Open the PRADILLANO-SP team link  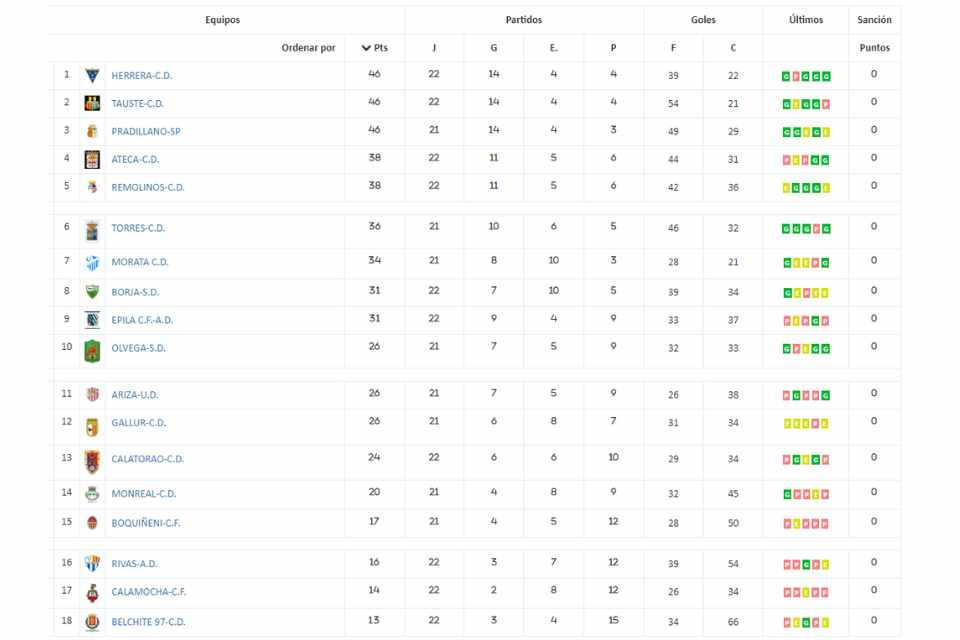(x=146, y=132)
